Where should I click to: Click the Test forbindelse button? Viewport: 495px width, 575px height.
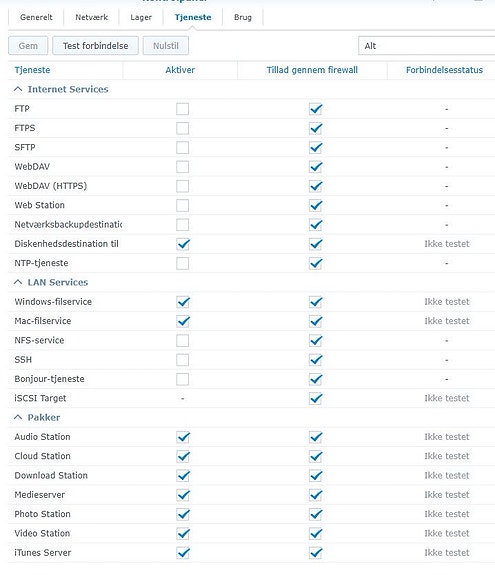(x=95, y=46)
